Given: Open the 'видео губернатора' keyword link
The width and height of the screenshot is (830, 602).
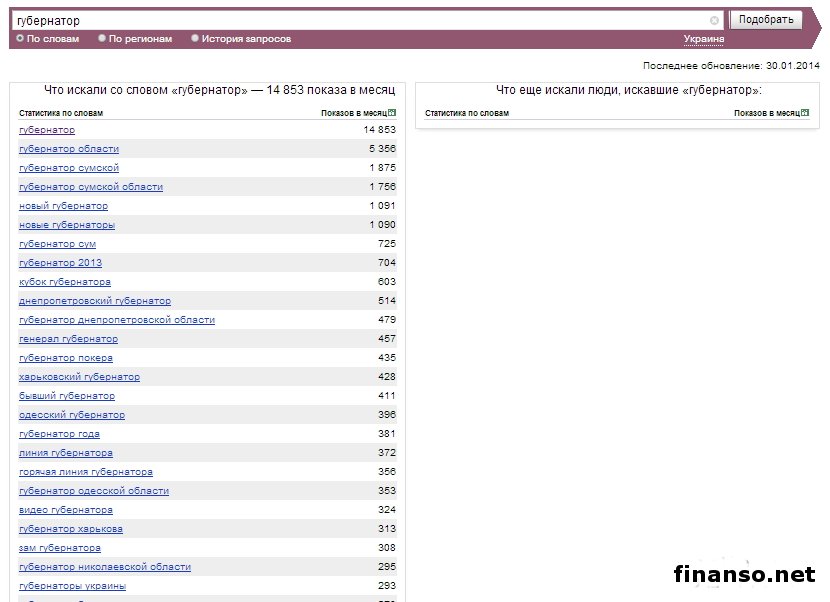Looking at the screenshot, I should pos(66,510).
